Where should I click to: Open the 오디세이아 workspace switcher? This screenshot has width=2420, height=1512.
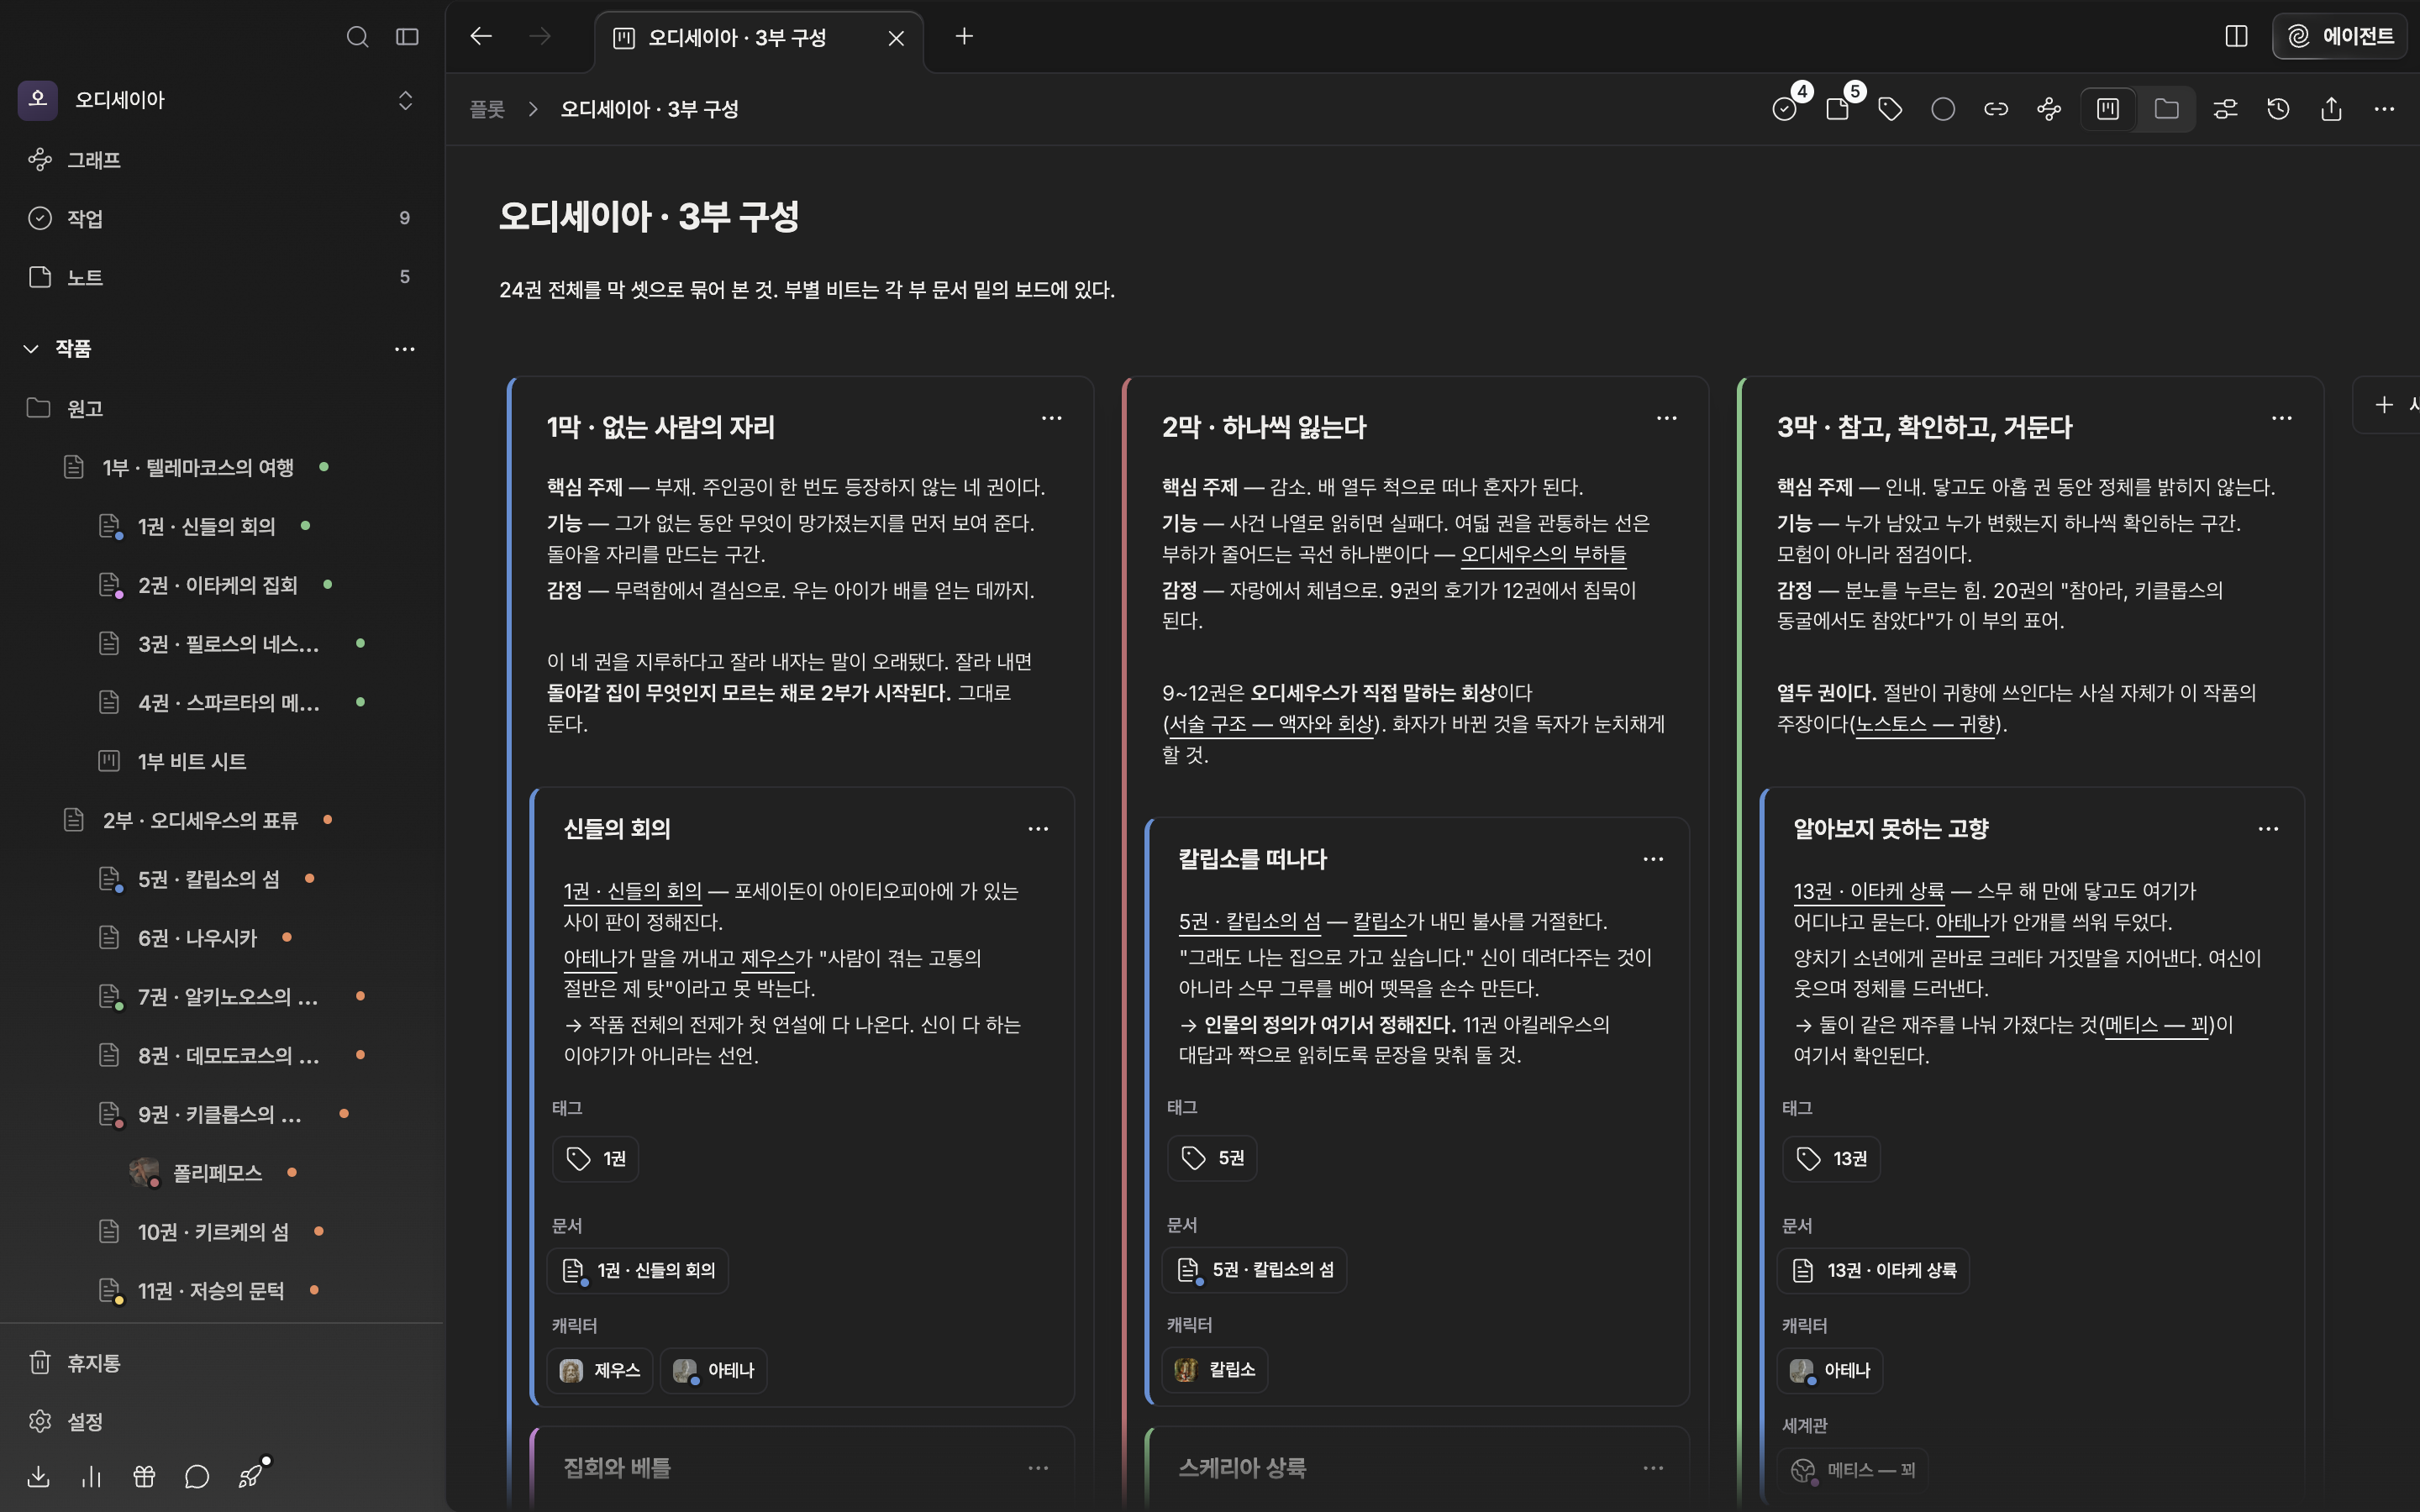[221, 99]
